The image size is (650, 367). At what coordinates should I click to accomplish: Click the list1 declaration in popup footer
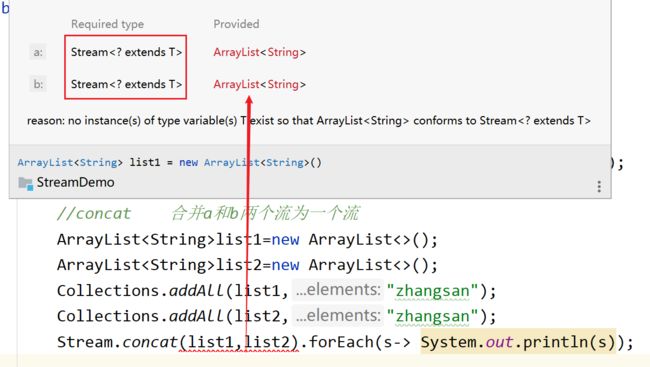point(169,162)
